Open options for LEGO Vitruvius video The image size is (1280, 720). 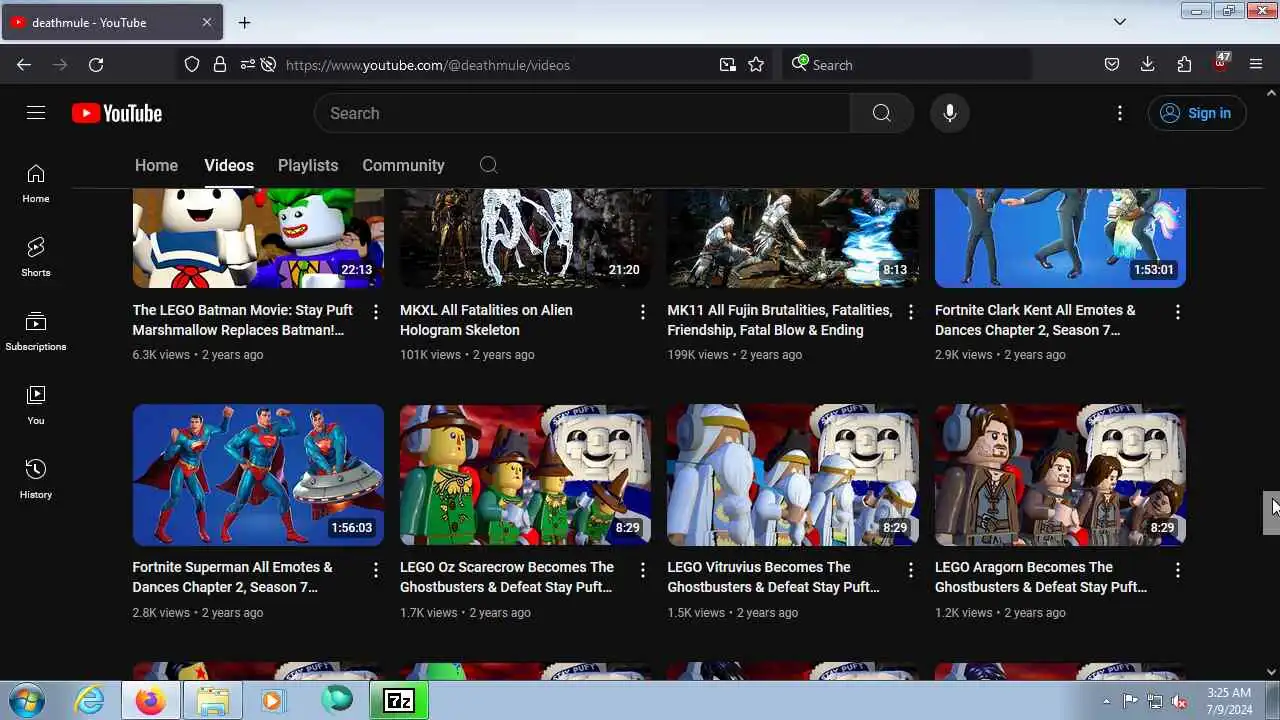pyautogui.click(x=910, y=570)
